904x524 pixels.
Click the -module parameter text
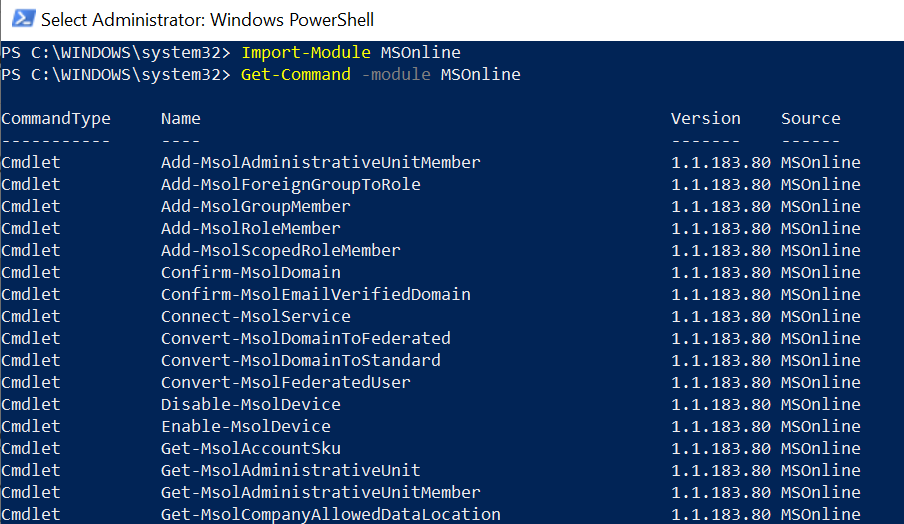coord(396,74)
